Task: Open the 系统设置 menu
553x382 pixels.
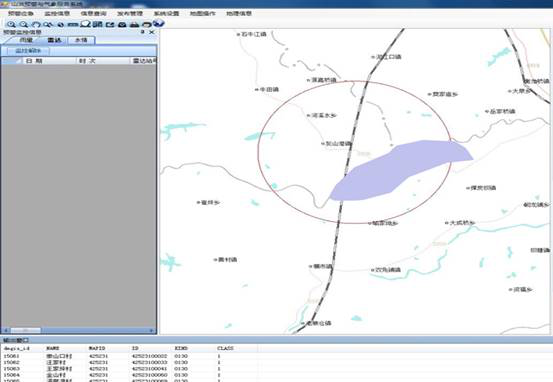Action: tap(166, 13)
